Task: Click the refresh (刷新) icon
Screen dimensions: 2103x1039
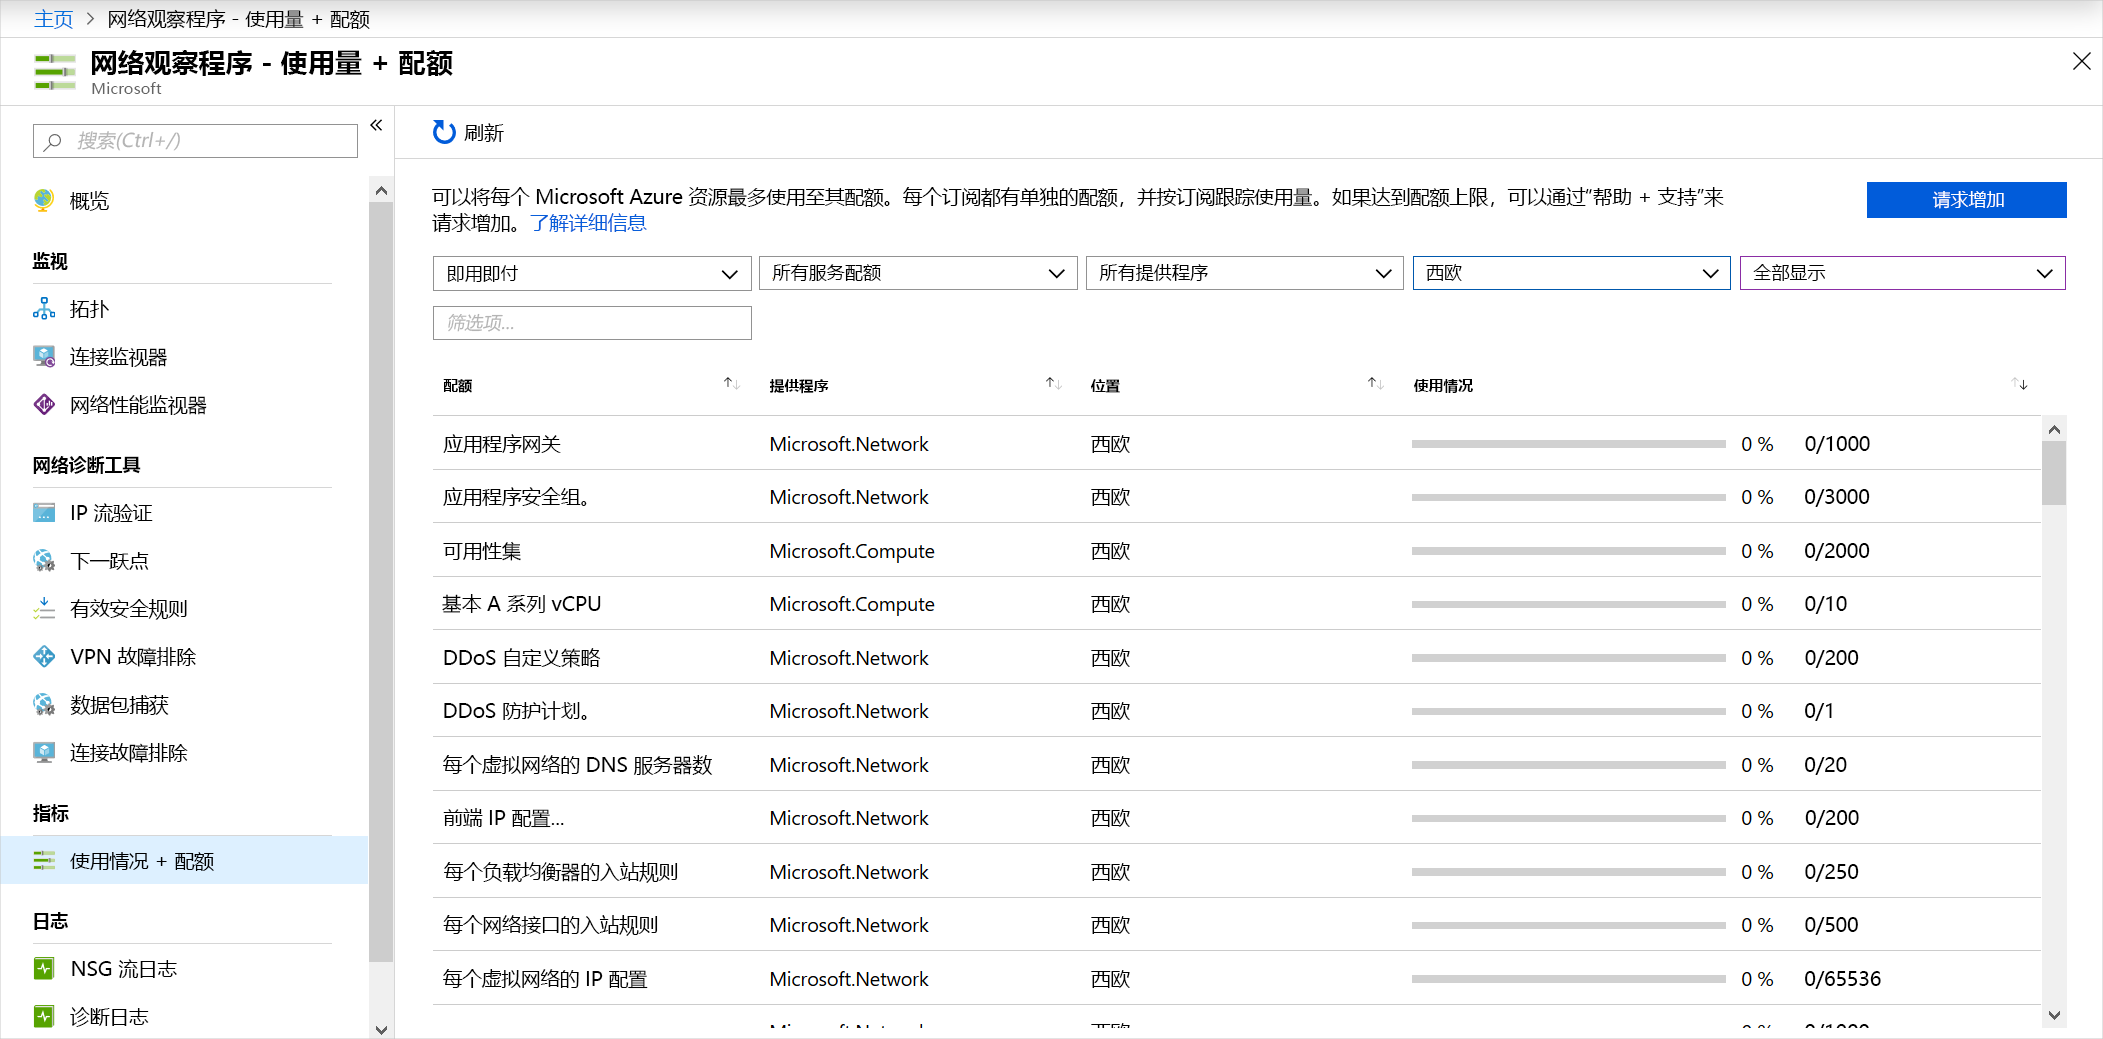Action: pyautogui.click(x=444, y=132)
